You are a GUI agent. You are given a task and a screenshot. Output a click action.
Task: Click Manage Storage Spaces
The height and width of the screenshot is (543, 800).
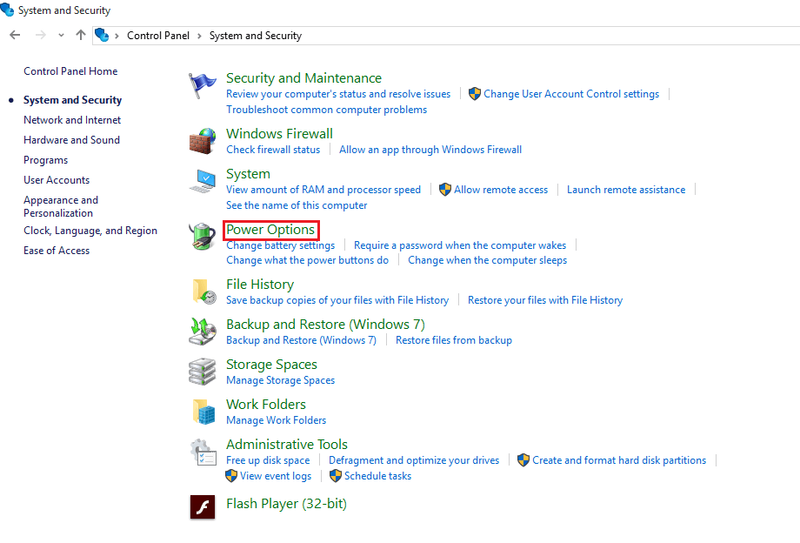coord(281,380)
